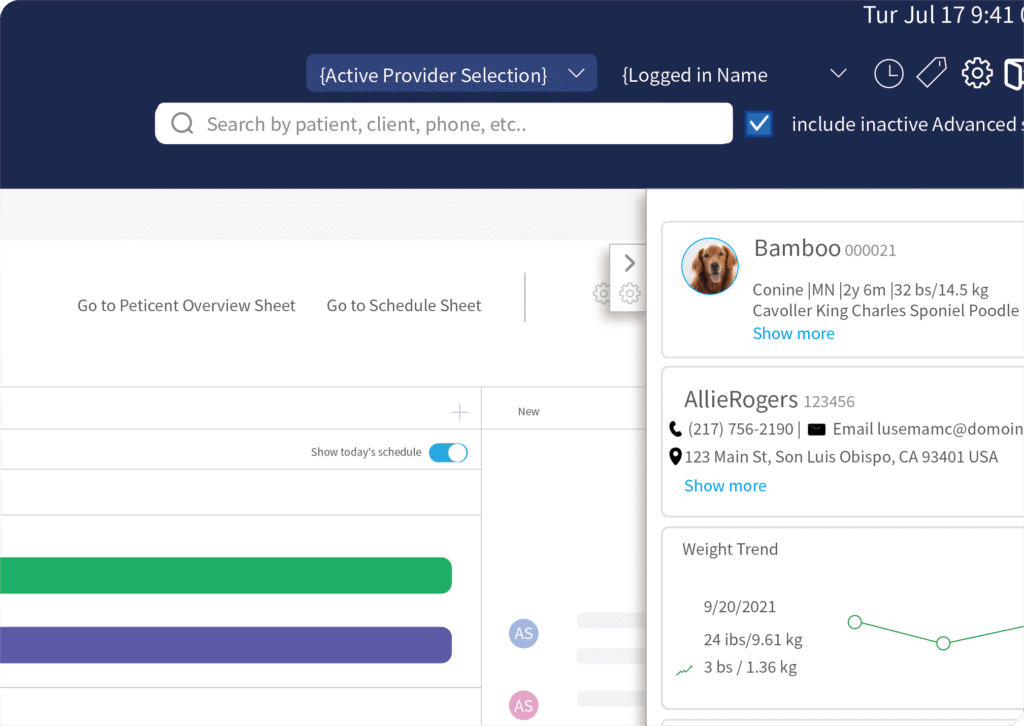Screen dimensions: 1024x726
Task: Click Bamboo's dog profile photo
Action: [x=710, y=267]
